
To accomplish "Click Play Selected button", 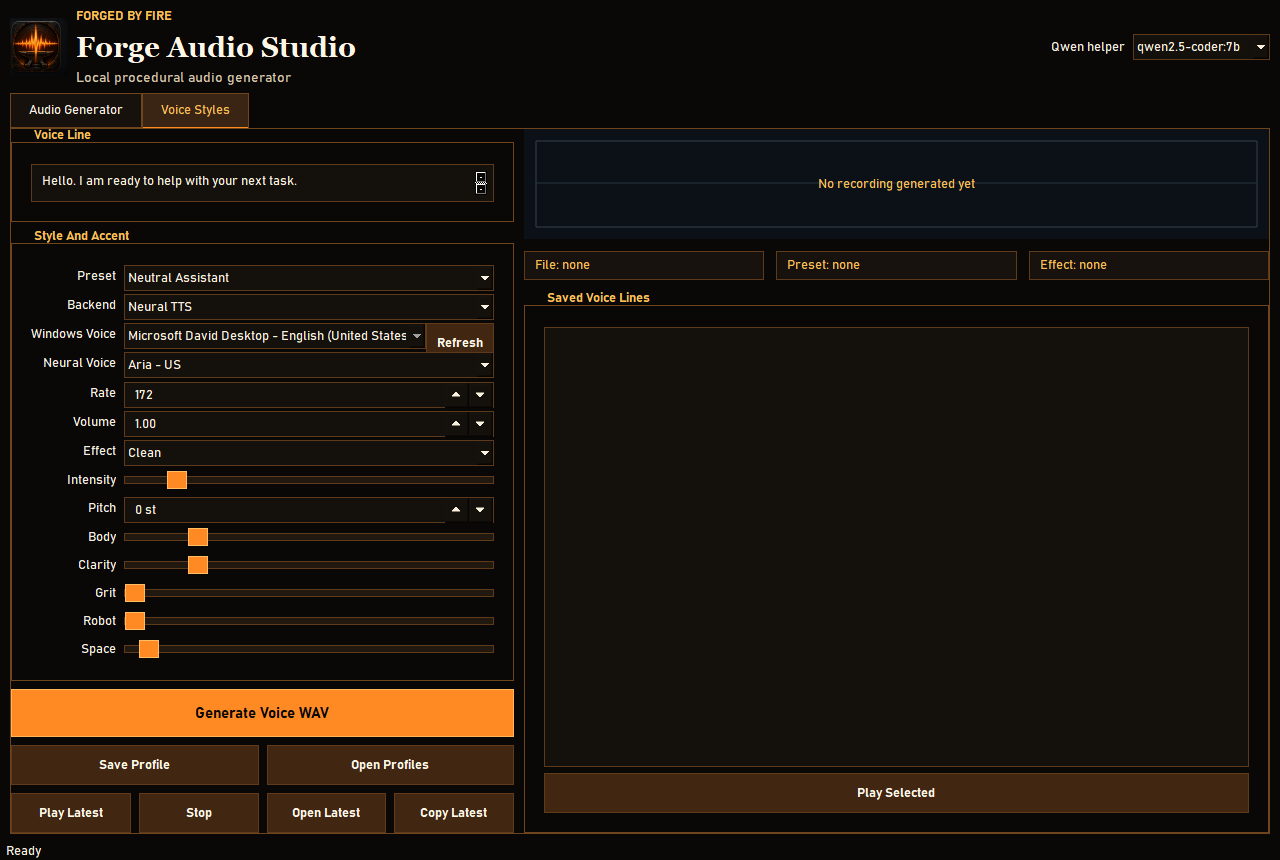I will (896, 793).
